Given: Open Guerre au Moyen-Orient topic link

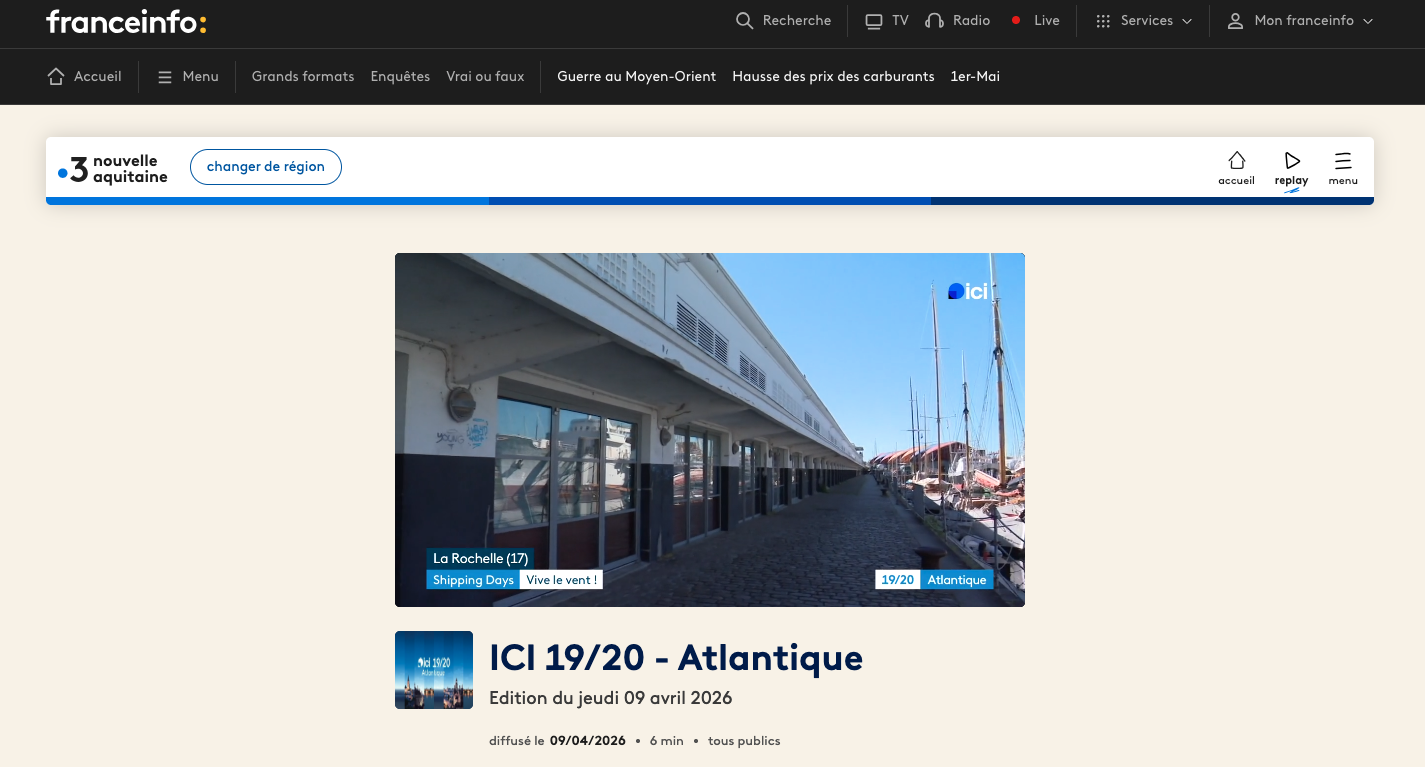Looking at the screenshot, I should 636,77.
